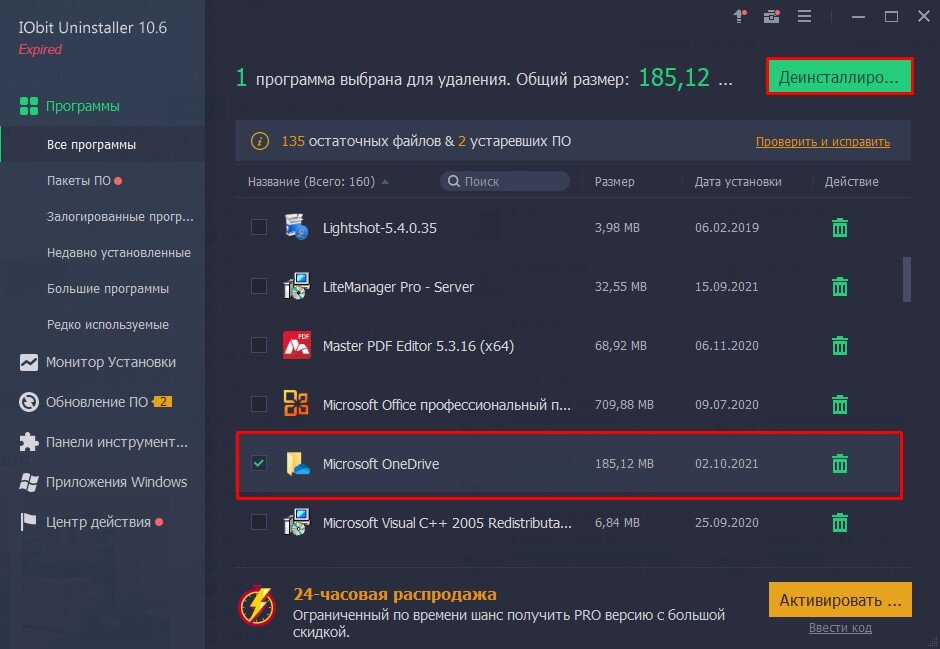This screenshot has height=649, width=940.
Task: Click the 02.10.2021 install date
Action: point(727,463)
